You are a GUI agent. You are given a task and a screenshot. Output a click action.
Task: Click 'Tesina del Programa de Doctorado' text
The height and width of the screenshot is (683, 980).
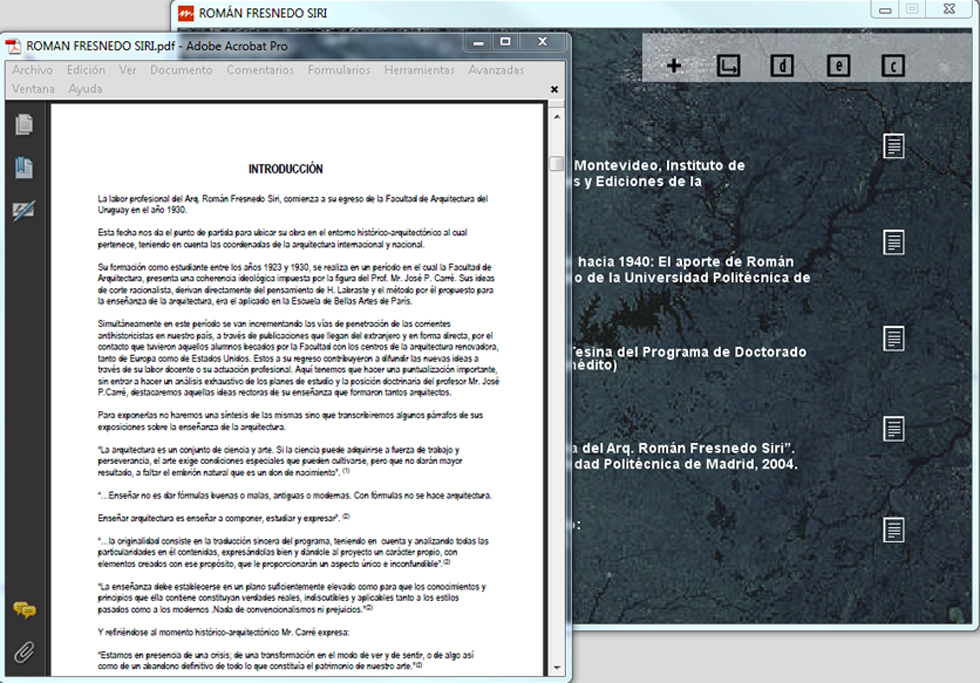pos(688,352)
